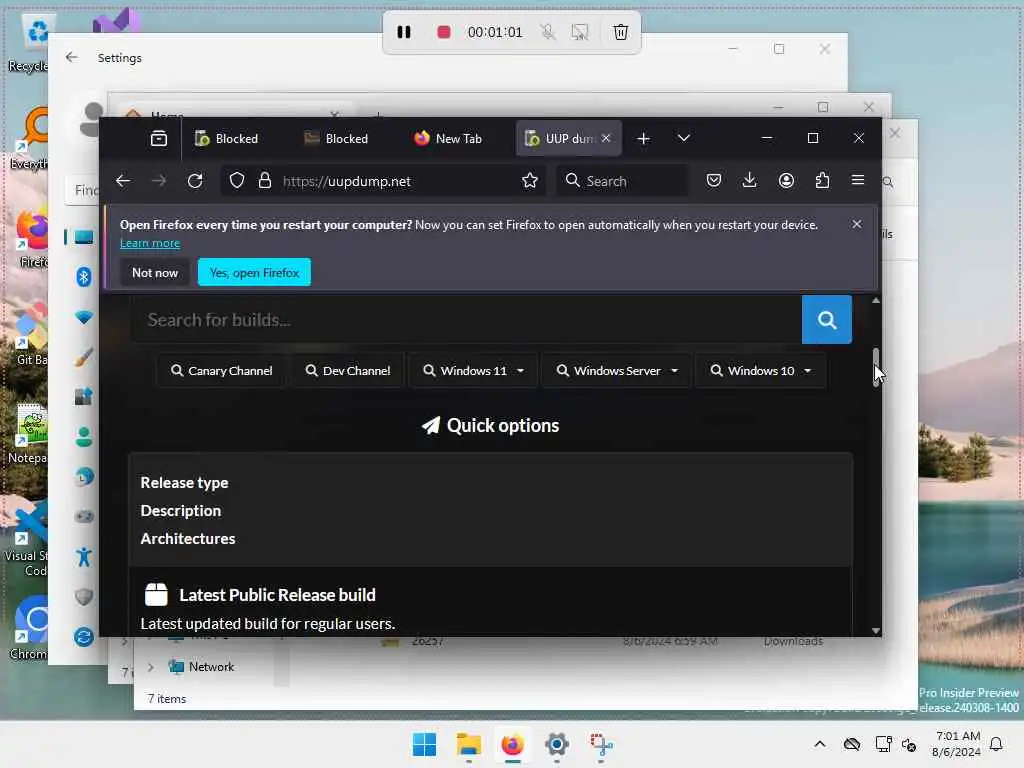This screenshot has width=1024, height=768.
Task: Click the Firefox taskbar icon
Action: click(x=513, y=744)
